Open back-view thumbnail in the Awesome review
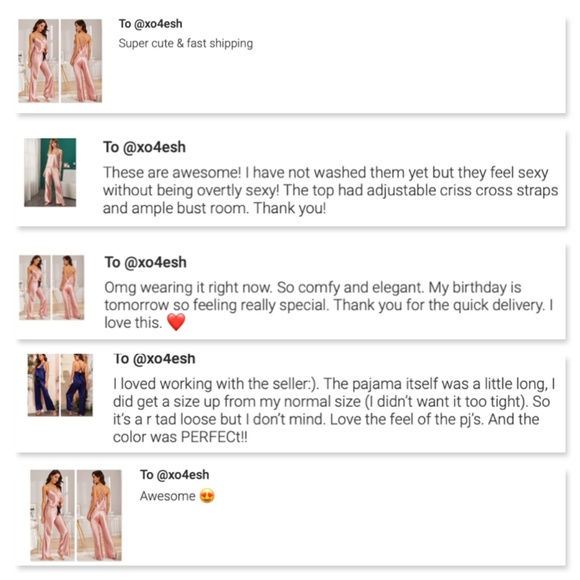This screenshot has width=580, height=580. [x=99, y=515]
